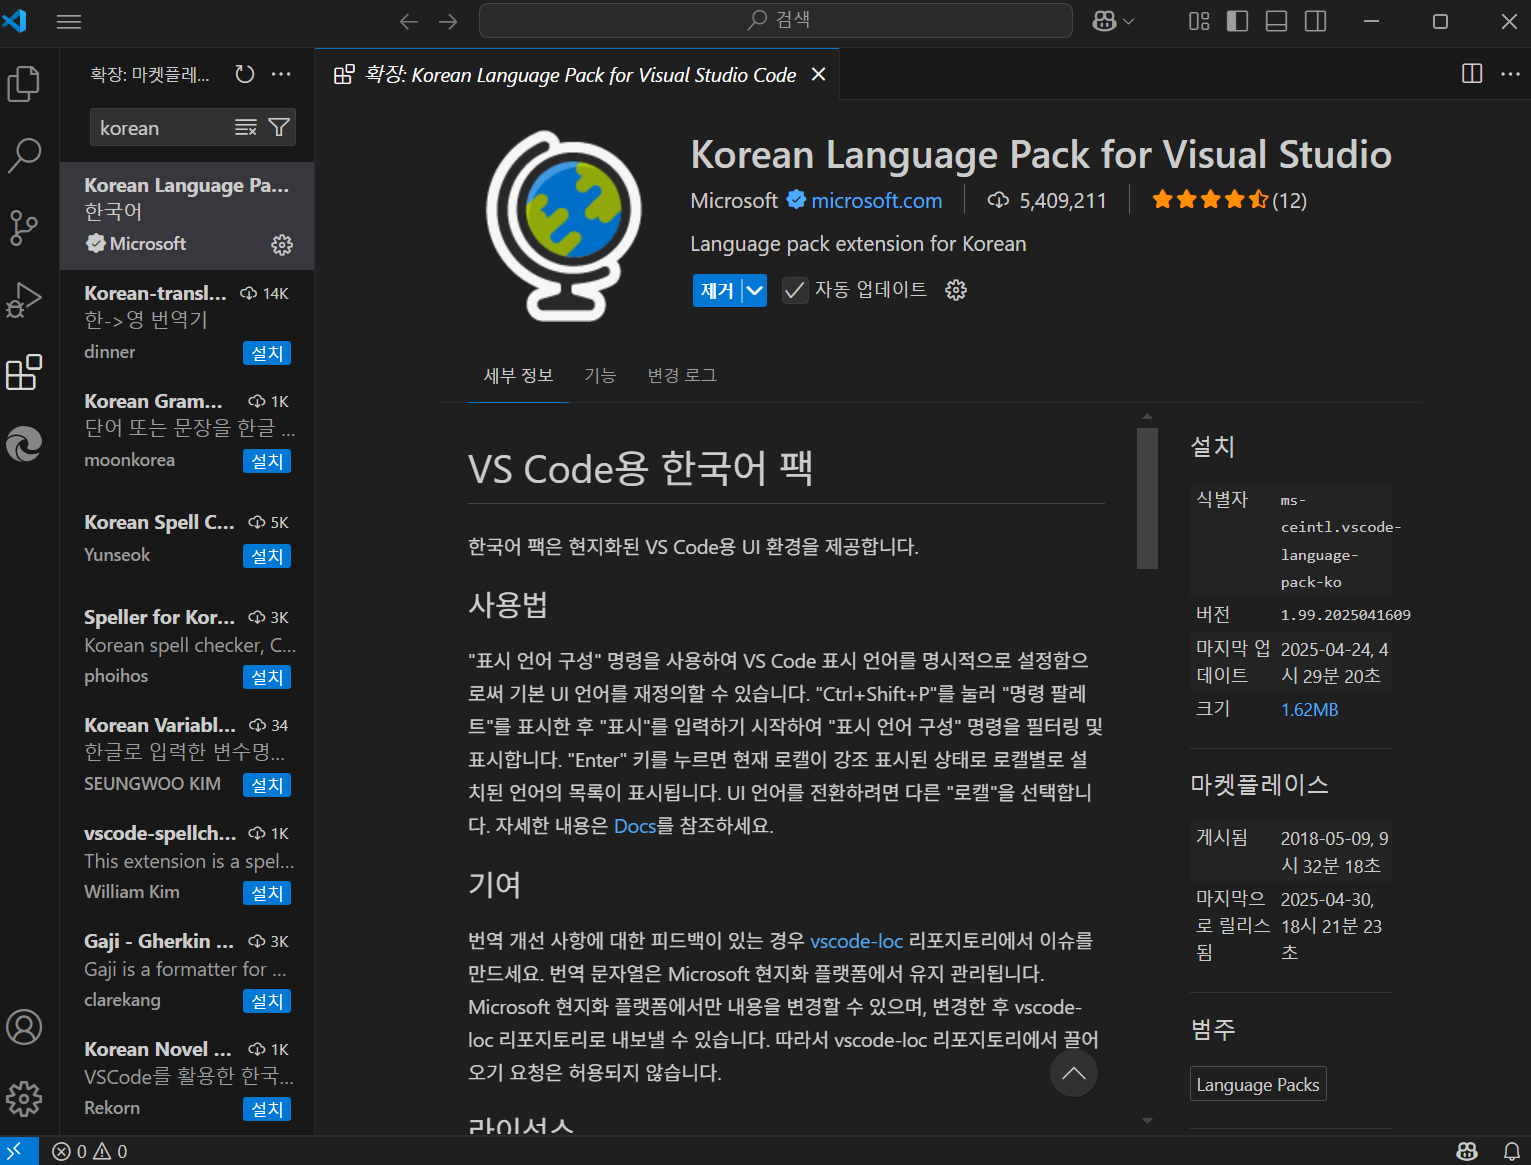Open Customize Layout icon
This screenshot has width=1531, height=1165.
click(1199, 21)
